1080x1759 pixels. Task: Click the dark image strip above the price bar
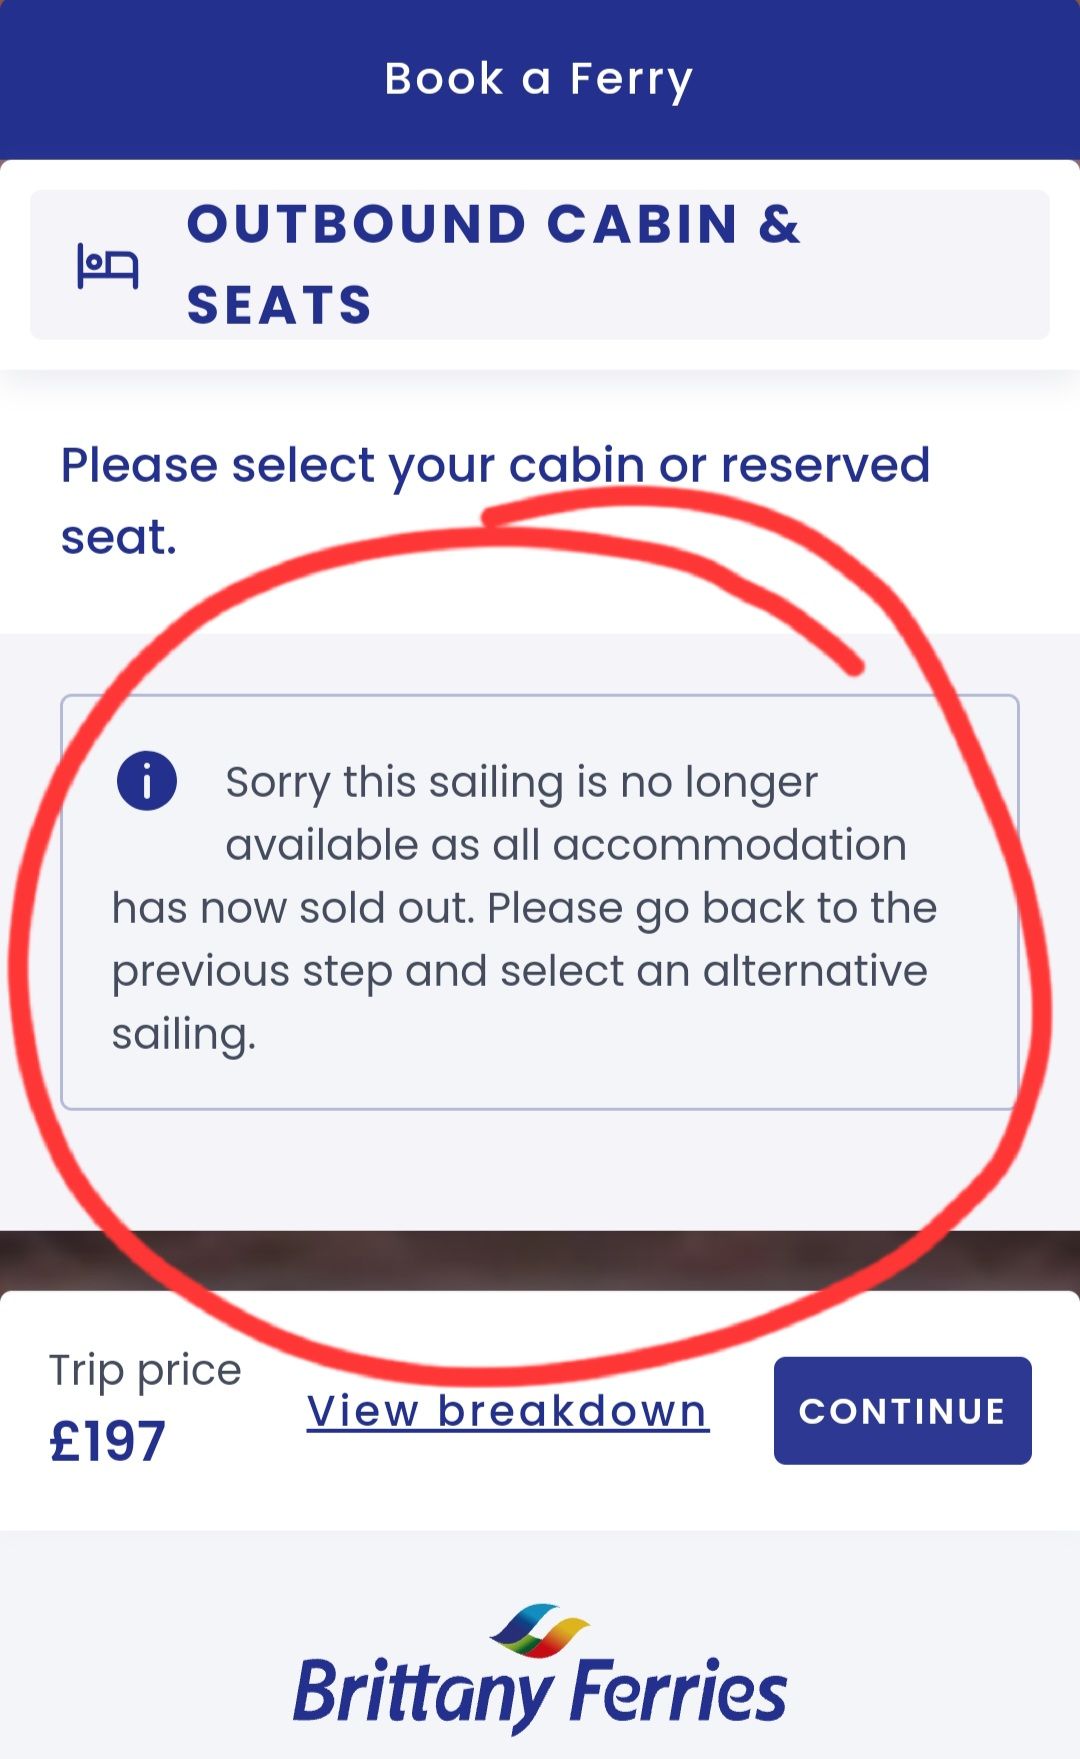[x=540, y=1260]
